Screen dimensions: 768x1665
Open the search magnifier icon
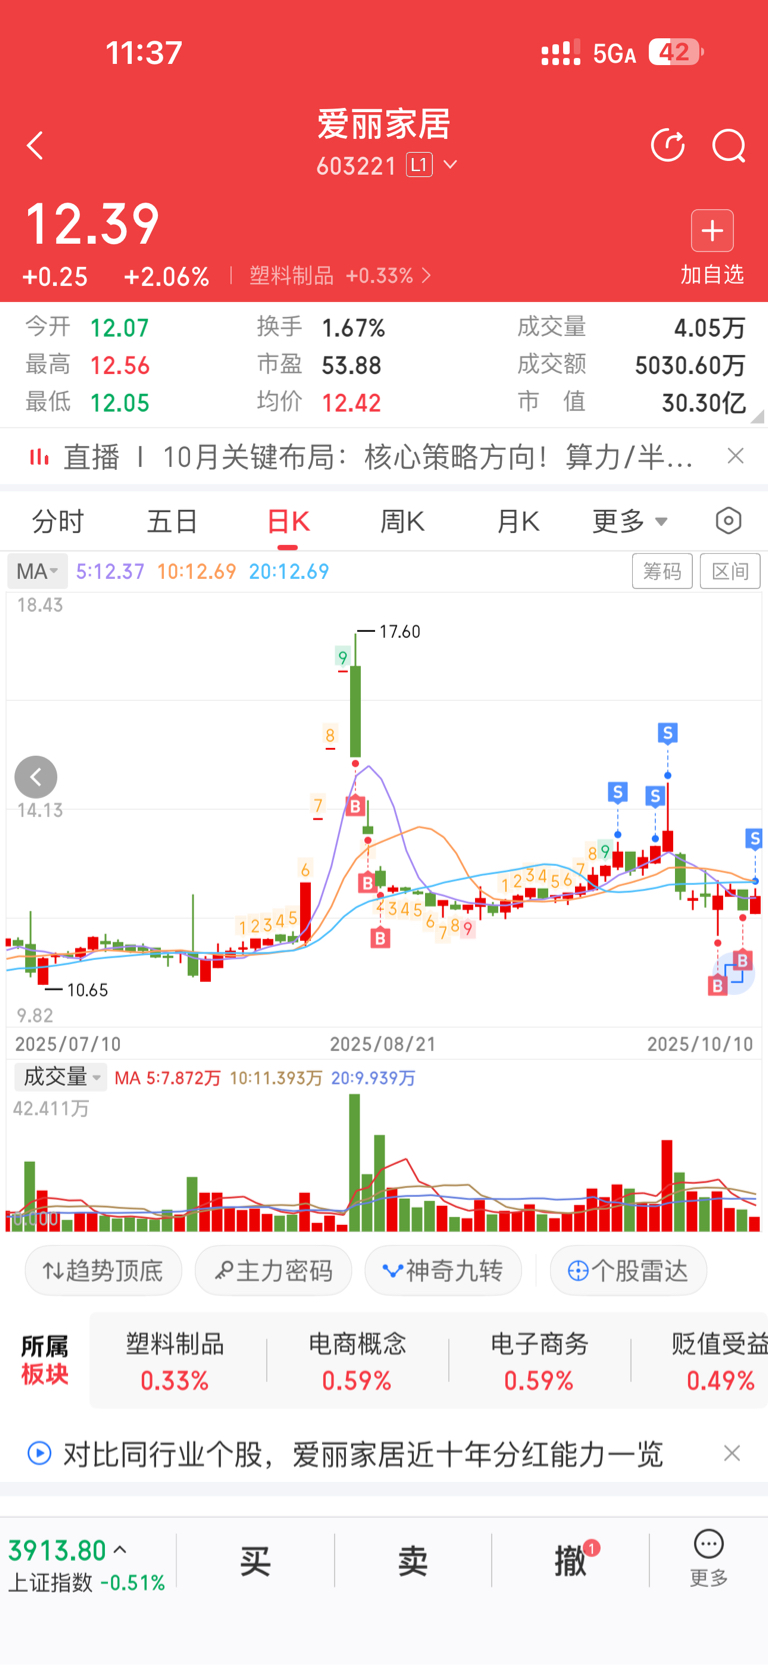click(x=728, y=146)
